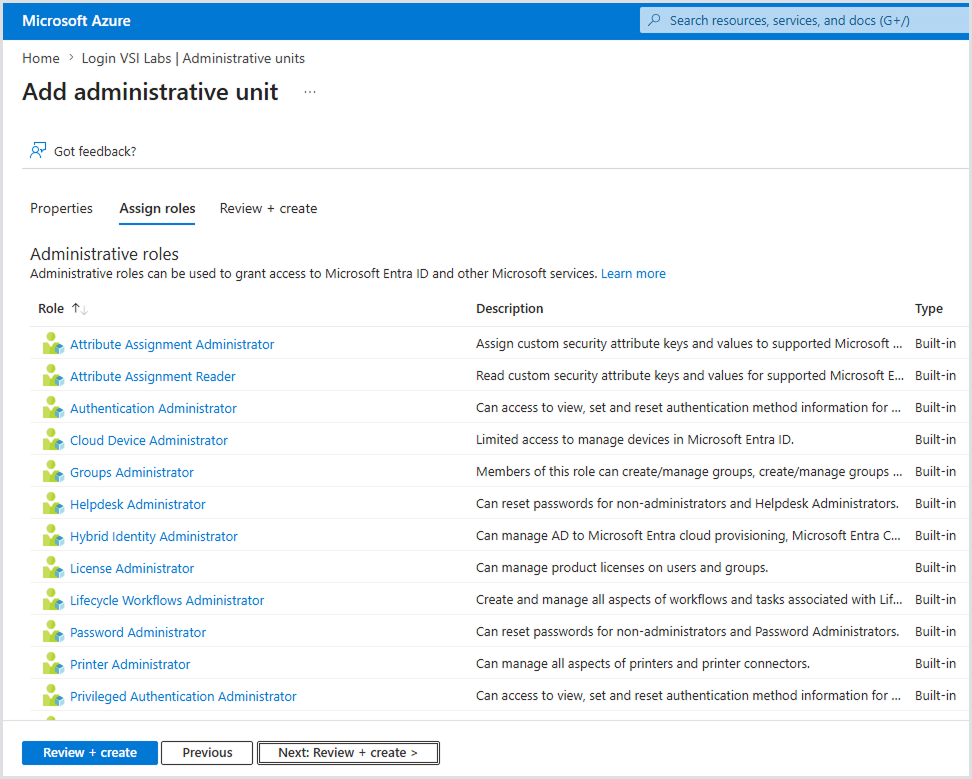Click Helpdesk Administrator description text

[687, 504]
